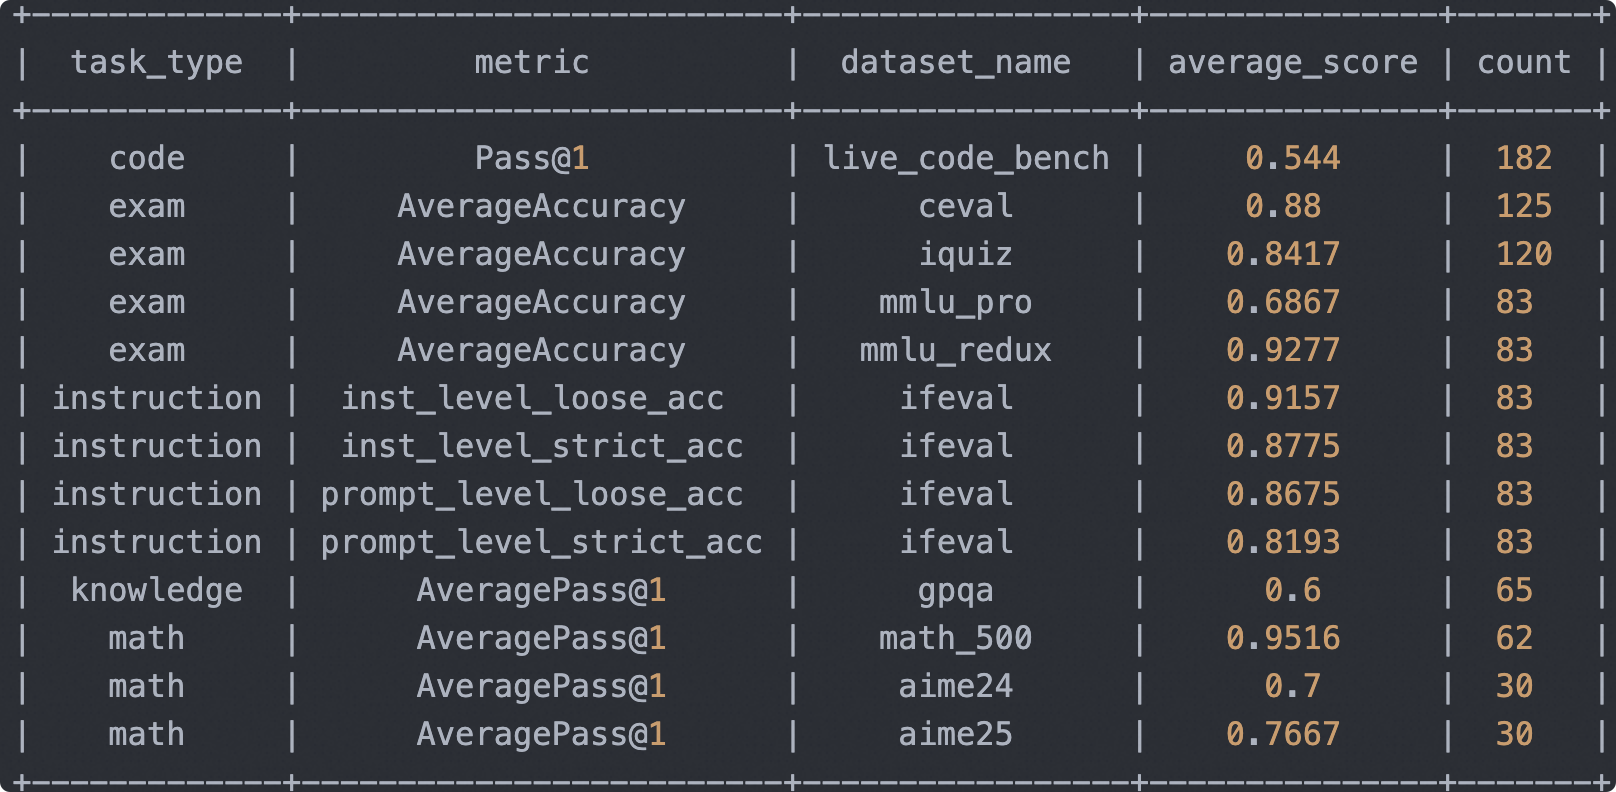
Task: Click the mmlu_redux dataset cell
Action: click(955, 351)
